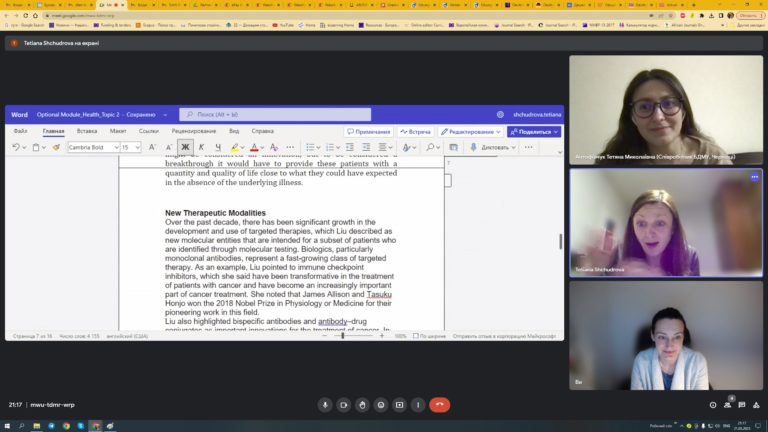Viewport: 768px width, 432px height.
Task: Expand the Cambria Bold font dropdown
Action: (x=115, y=147)
